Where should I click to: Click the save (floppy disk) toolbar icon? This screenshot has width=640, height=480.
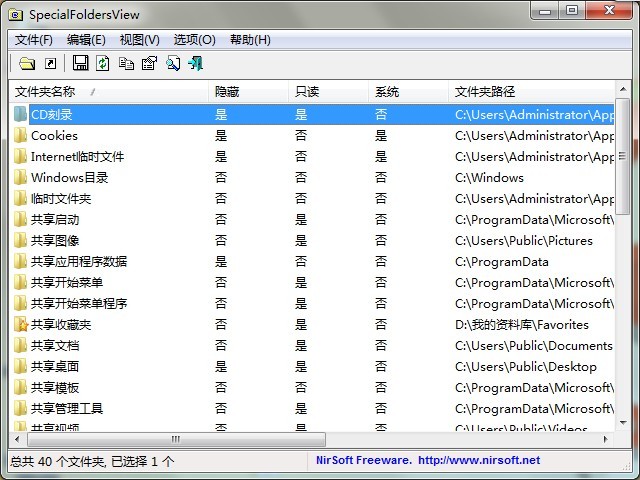(x=81, y=64)
